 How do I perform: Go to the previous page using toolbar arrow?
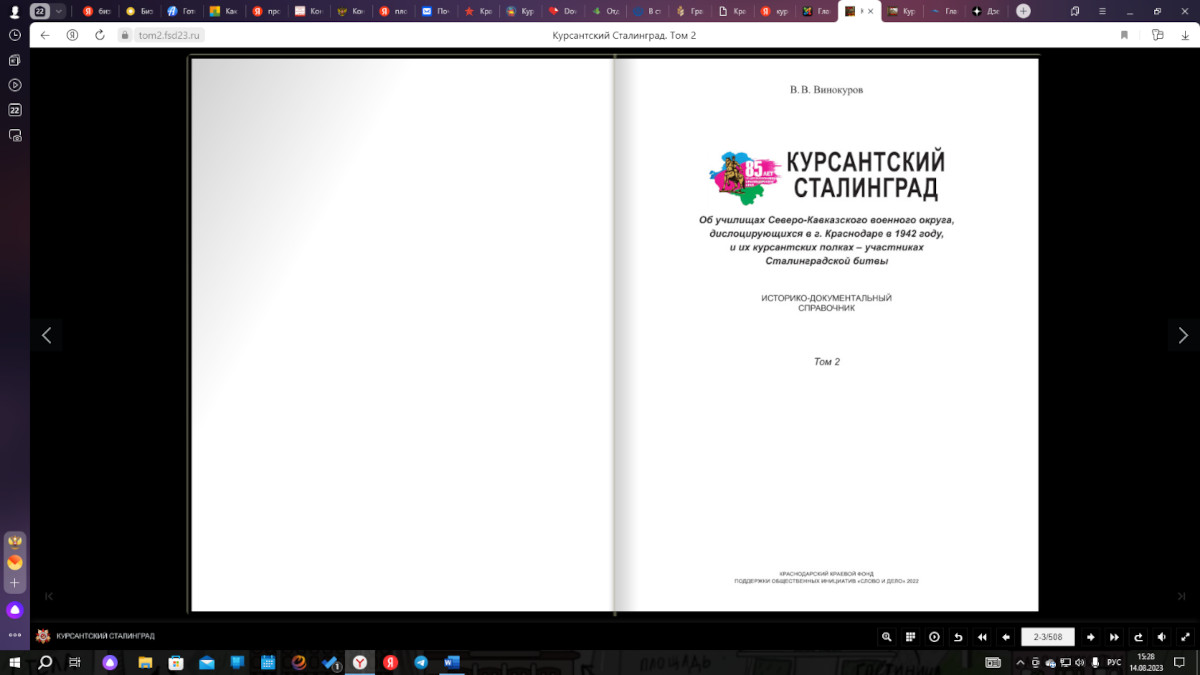1006,637
